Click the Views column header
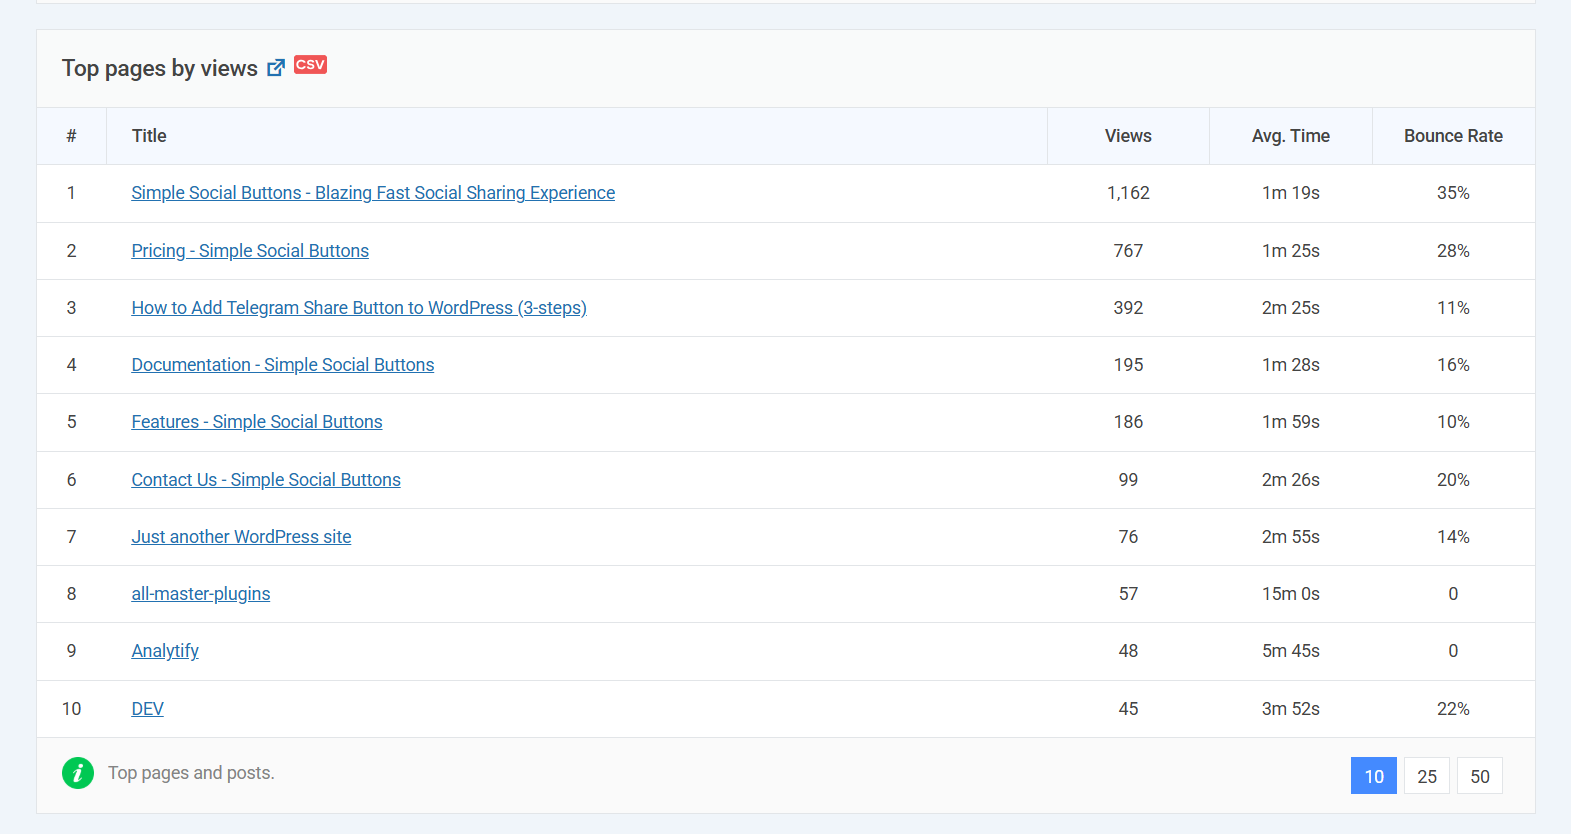 pos(1128,136)
